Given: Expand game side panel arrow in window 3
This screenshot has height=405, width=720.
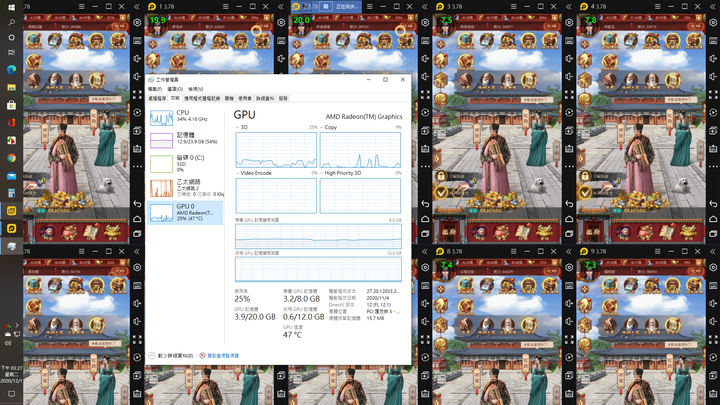Looking at the screenshot, I should 437,159.
